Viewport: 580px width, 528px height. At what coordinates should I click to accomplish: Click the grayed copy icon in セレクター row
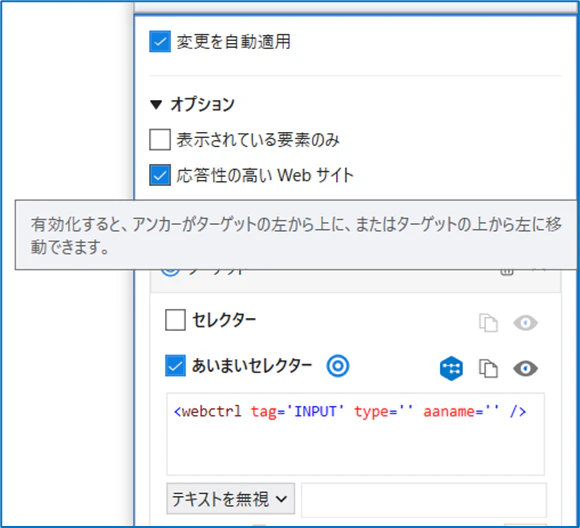[x=488, y=323]
